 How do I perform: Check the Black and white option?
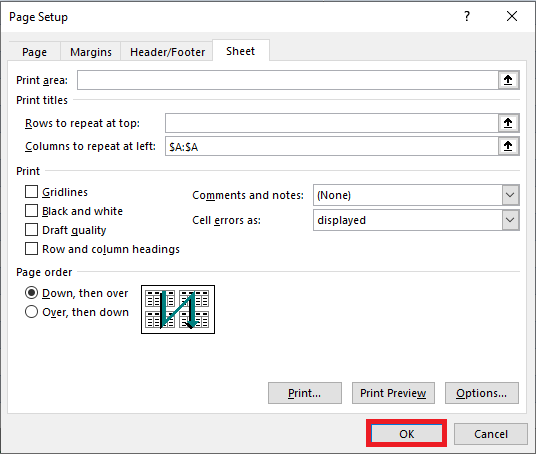pyautogui.click(x=31, y=211)
